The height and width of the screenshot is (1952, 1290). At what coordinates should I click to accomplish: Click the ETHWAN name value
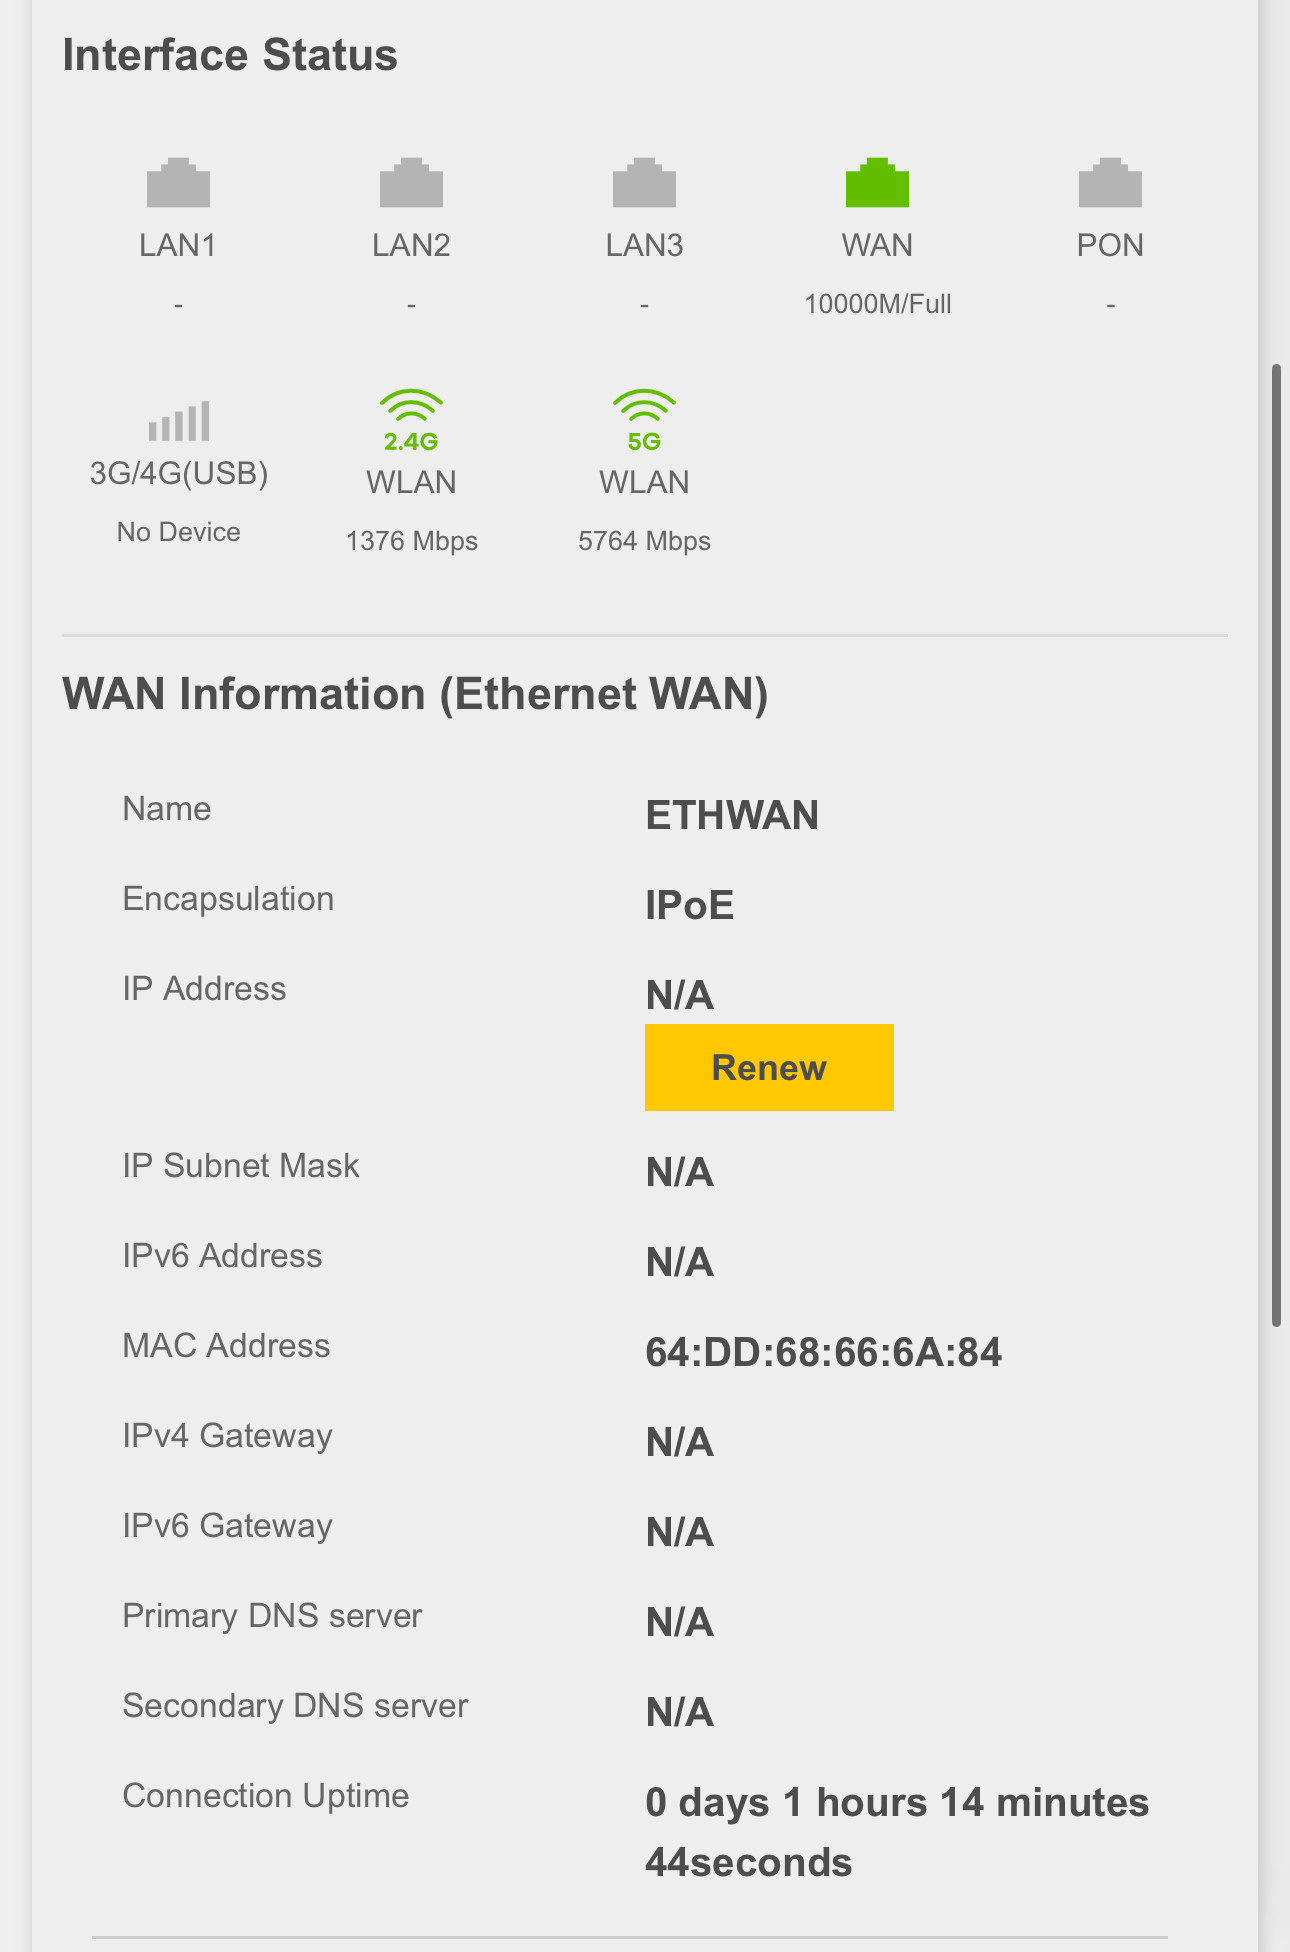732,815
